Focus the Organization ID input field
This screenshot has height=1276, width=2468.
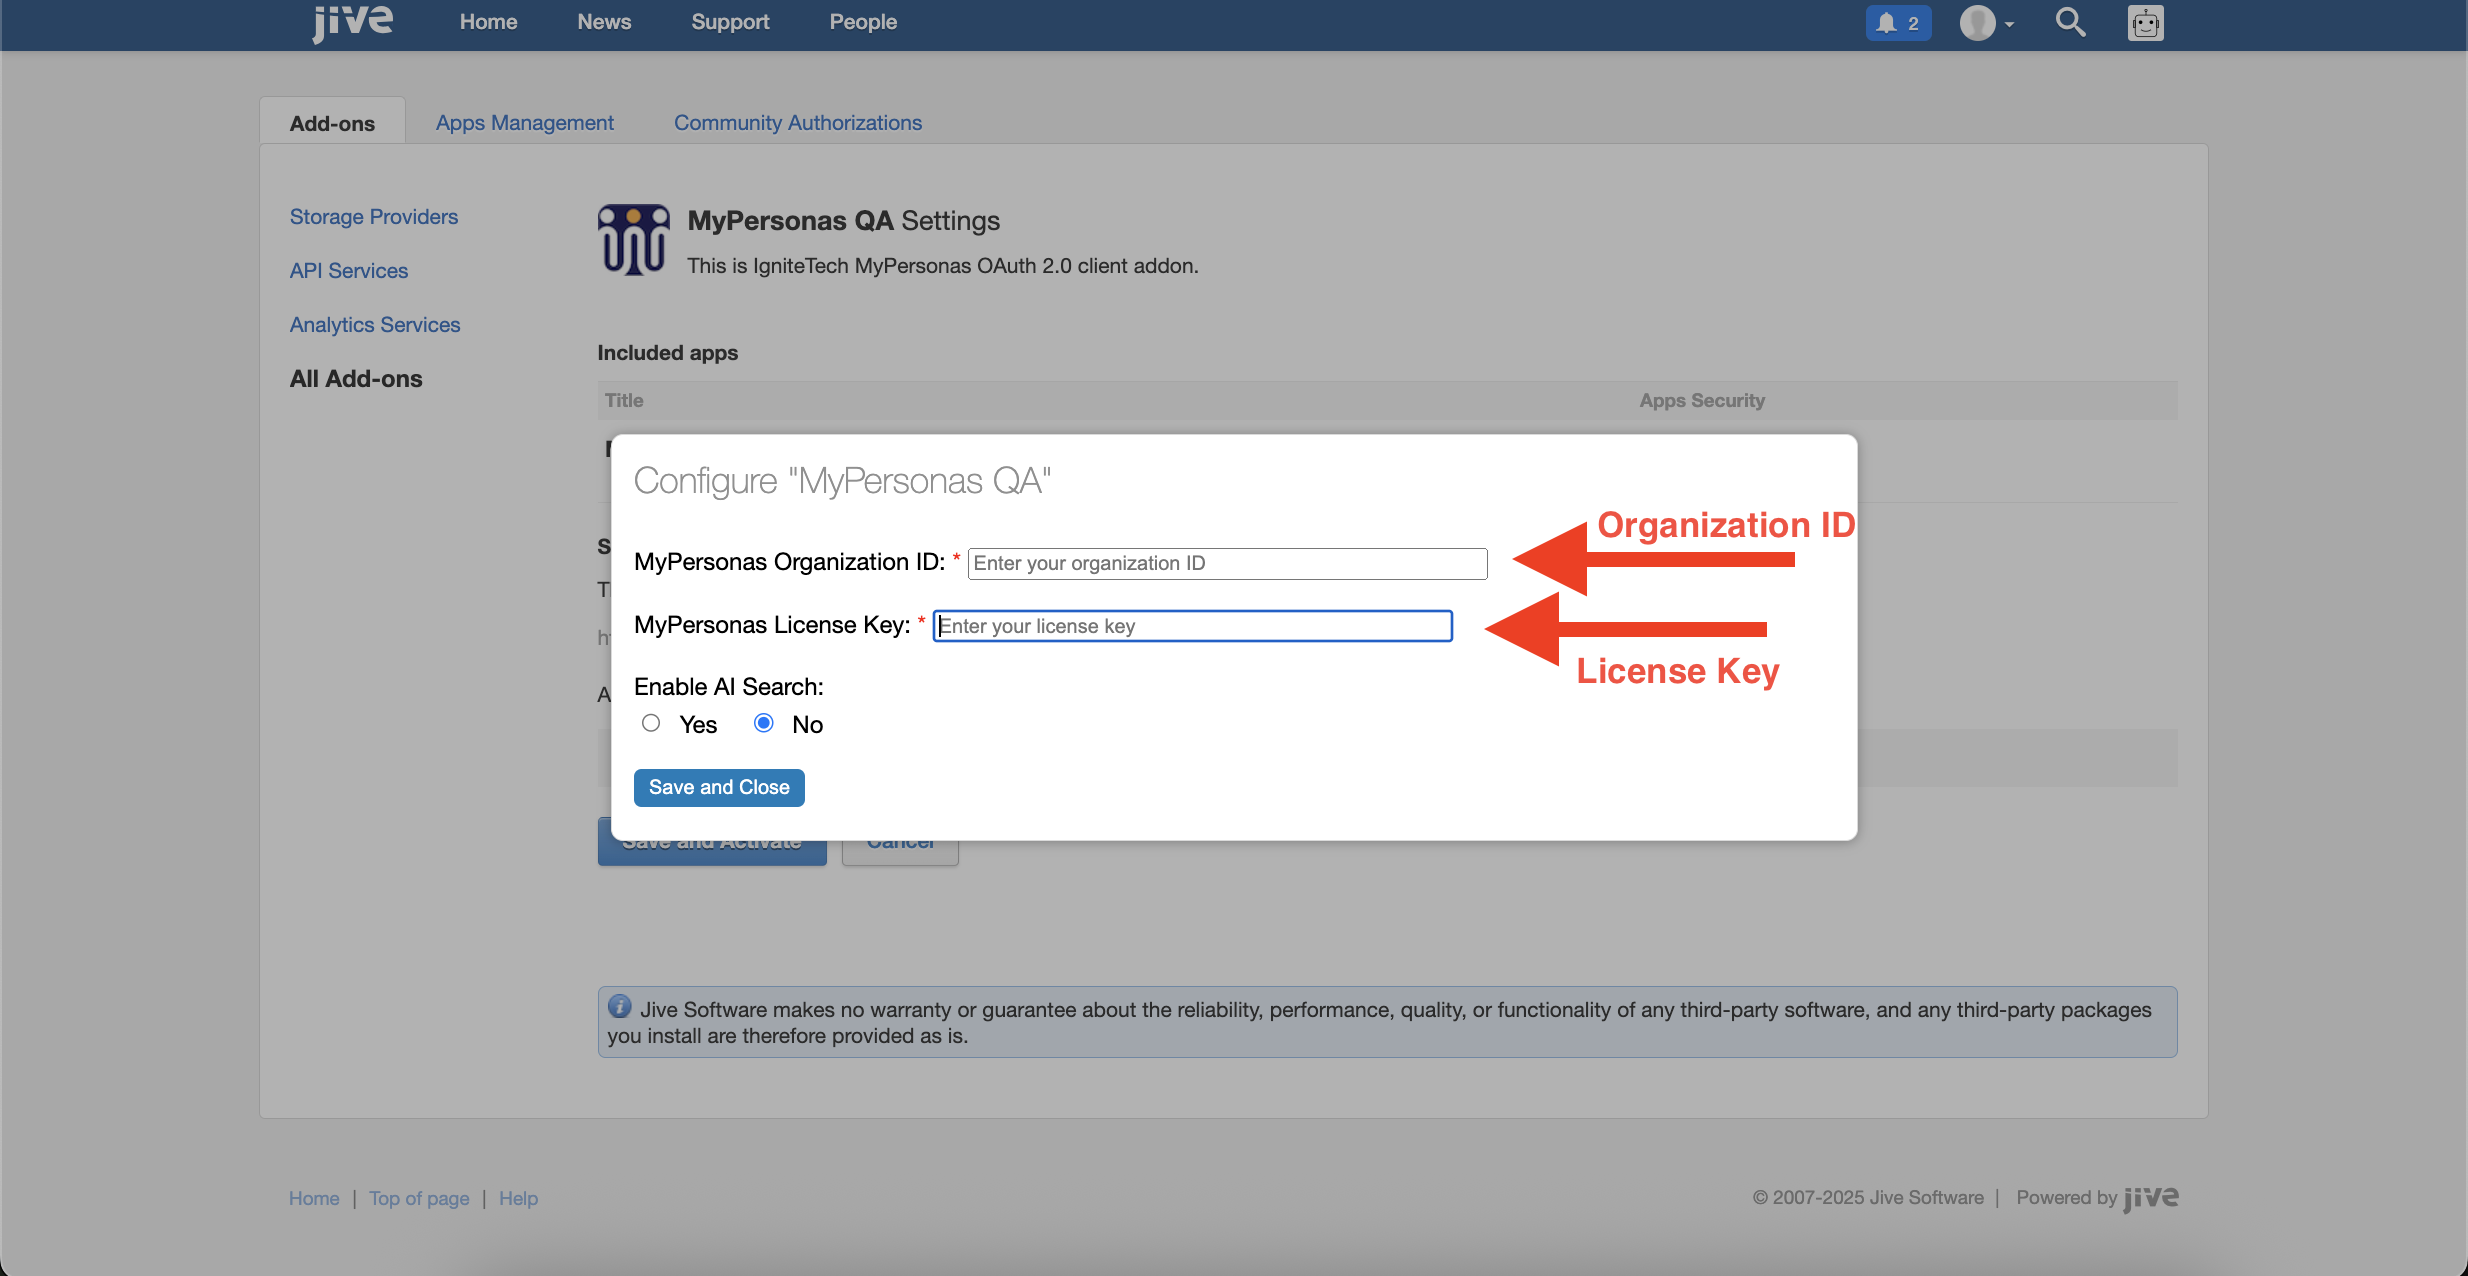1226,563
